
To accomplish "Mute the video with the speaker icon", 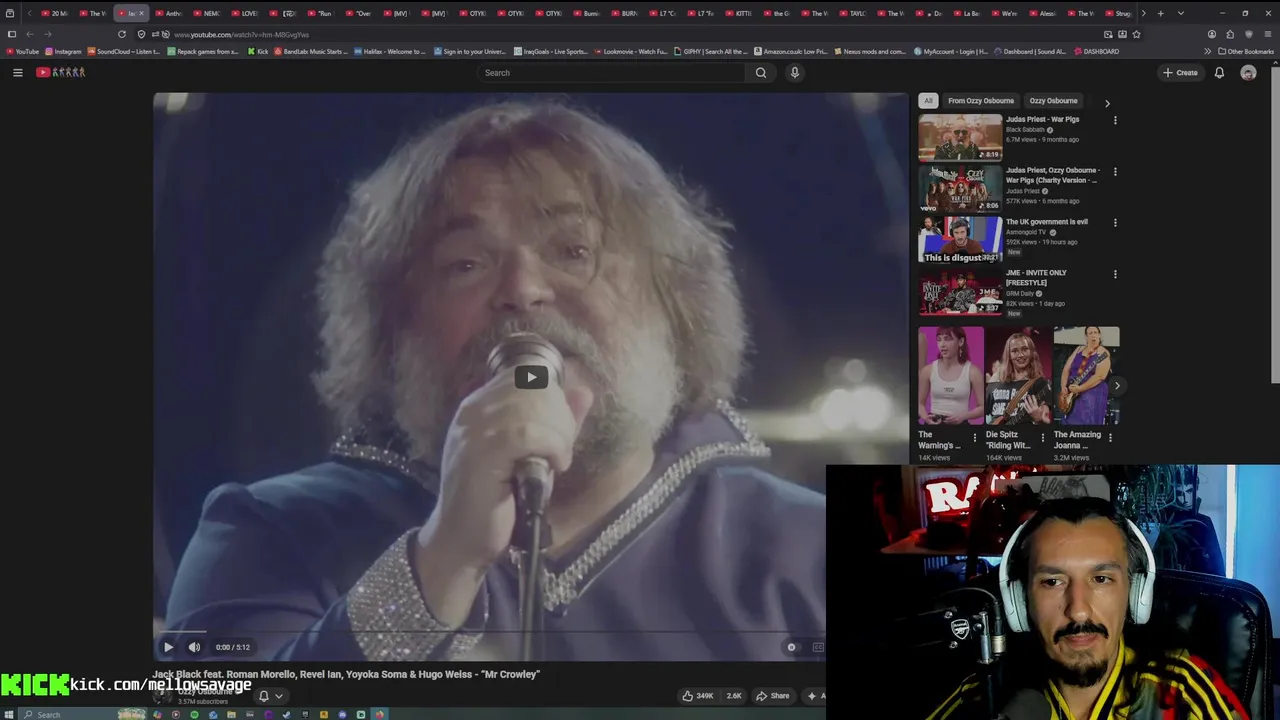I will pos(194,647).
